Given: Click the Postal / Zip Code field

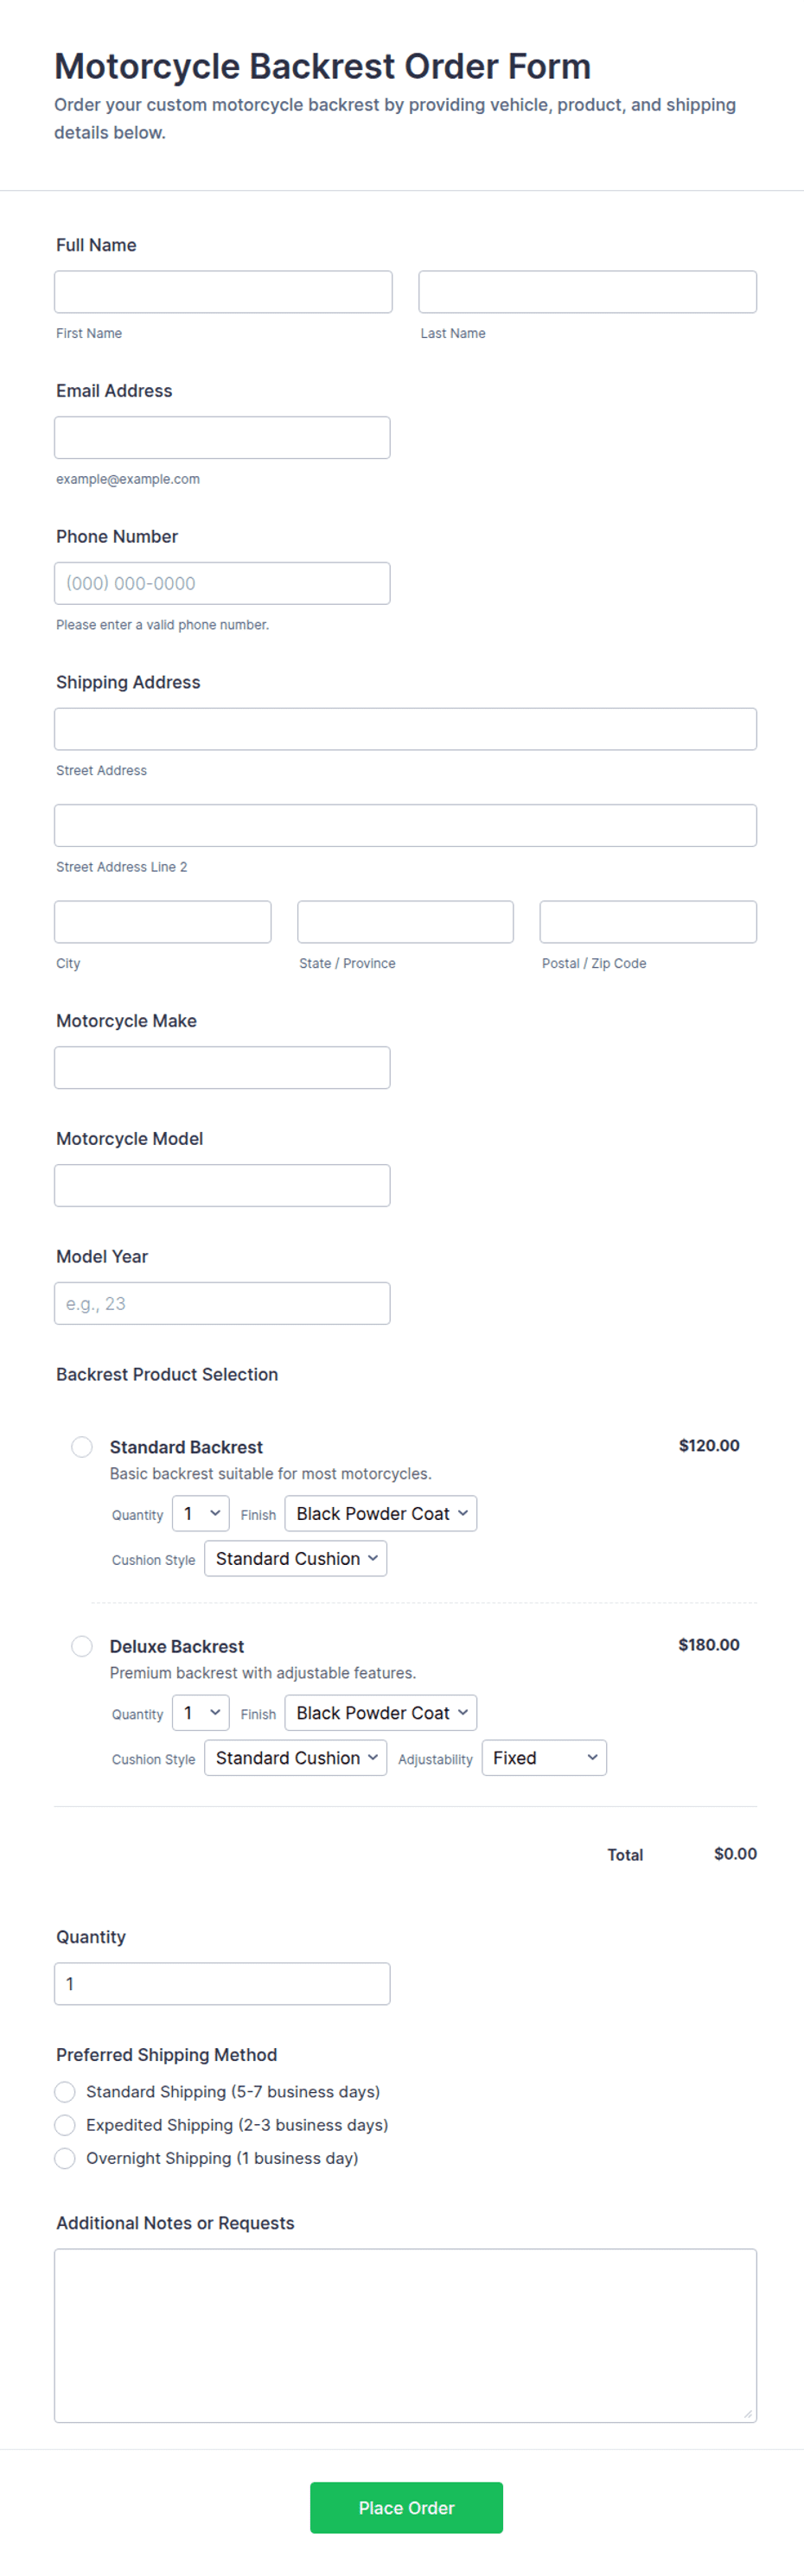Looking at the screenshot, I should click(648, 922).
